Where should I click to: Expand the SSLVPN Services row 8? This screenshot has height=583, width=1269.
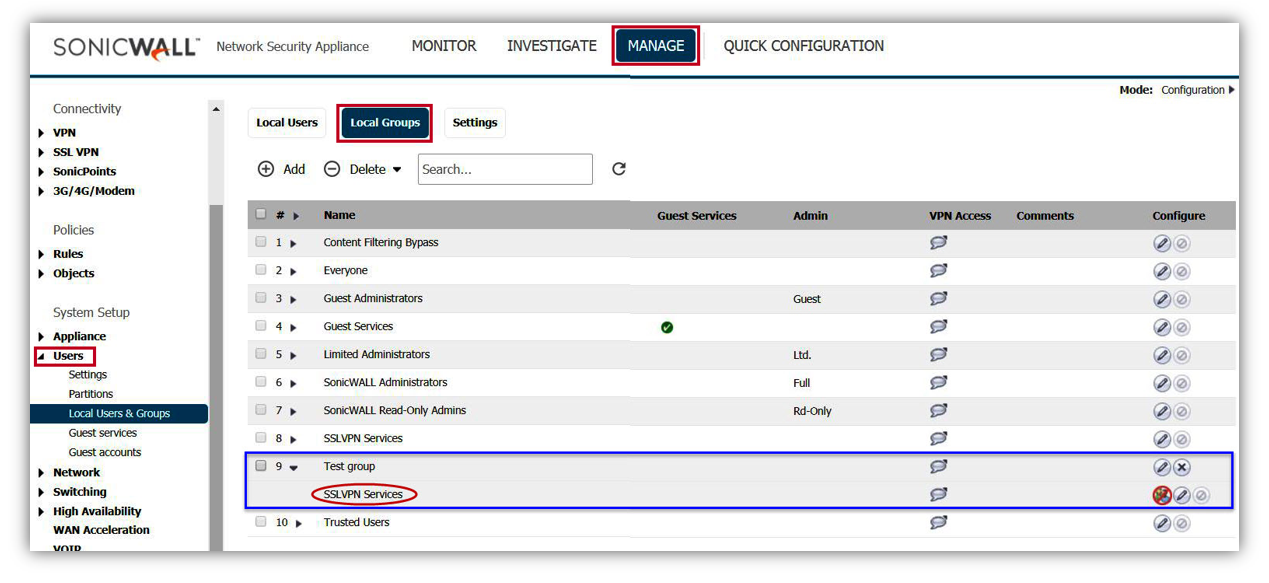tap(293, 439)
